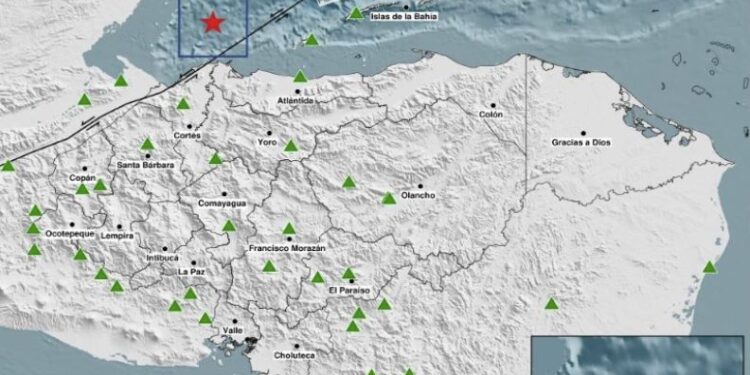Click the Francisco Morazán label
750x375 pixels.
287,248
